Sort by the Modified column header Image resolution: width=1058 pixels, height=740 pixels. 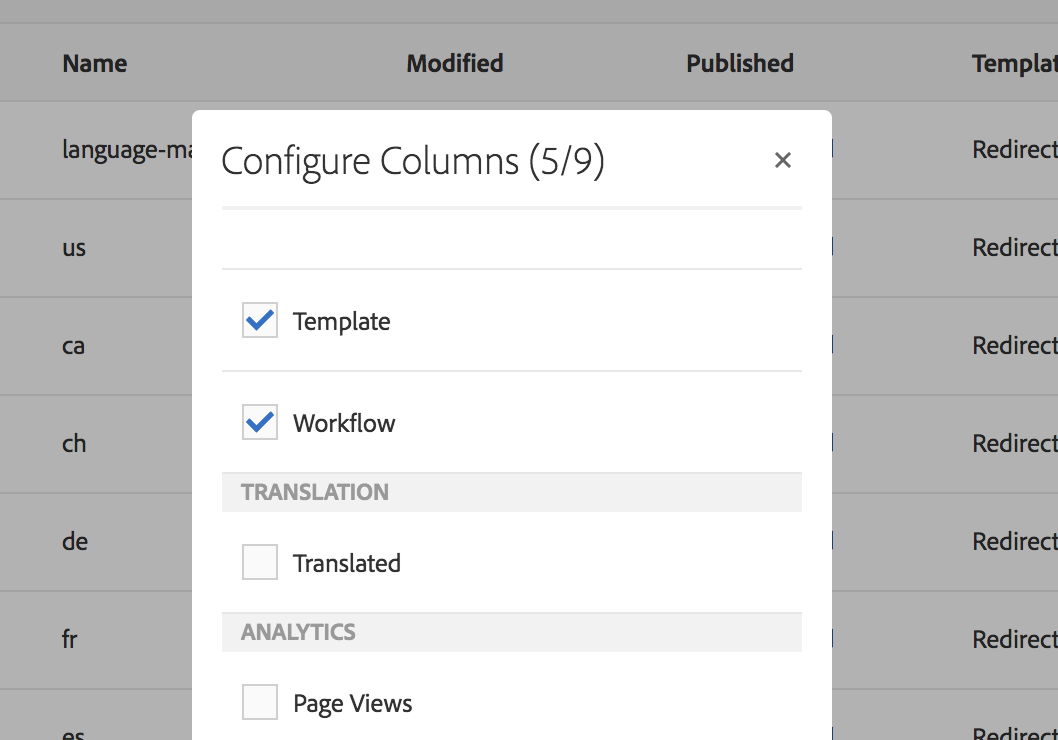(x=454, y=64)
